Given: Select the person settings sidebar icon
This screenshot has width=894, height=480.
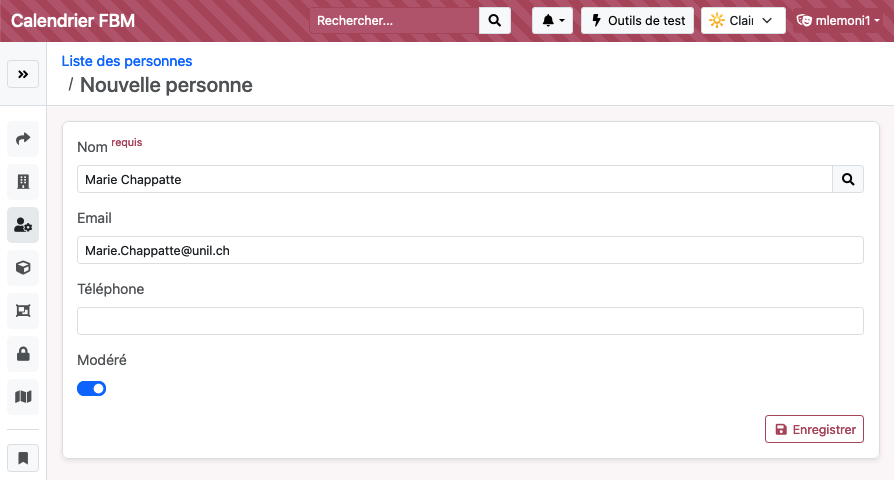Looking at the screenshot, I should click(23, 225).
